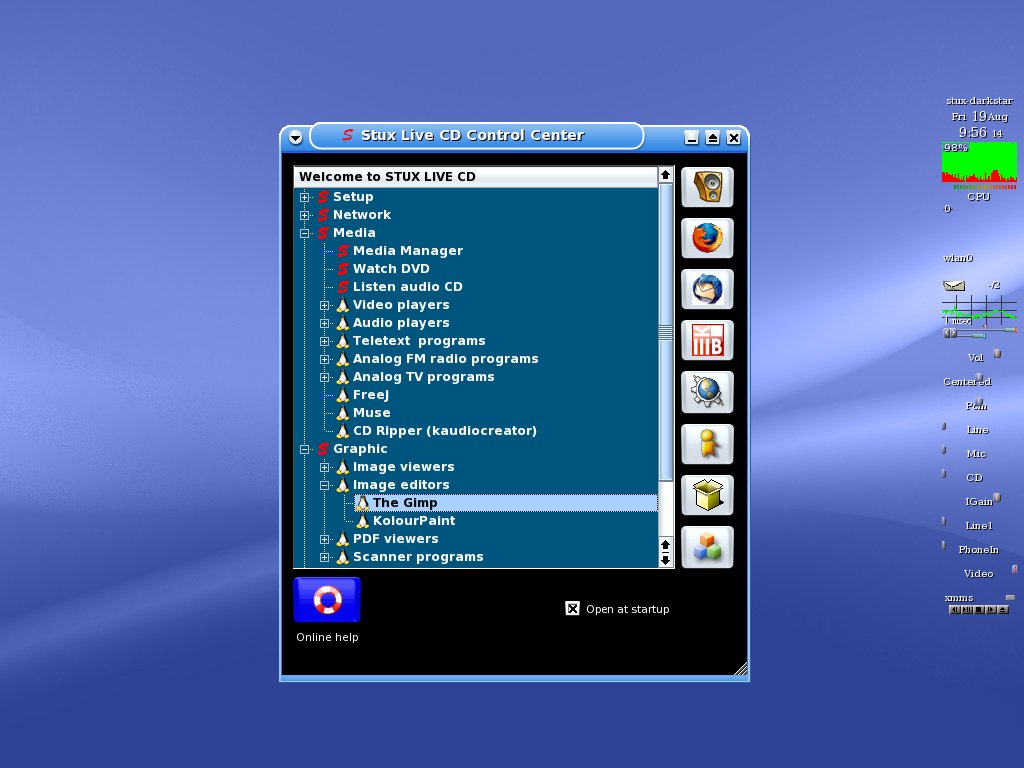Expand the Video players node
The height and width of the screenshot is (768, 1024).
pos(325,306)
